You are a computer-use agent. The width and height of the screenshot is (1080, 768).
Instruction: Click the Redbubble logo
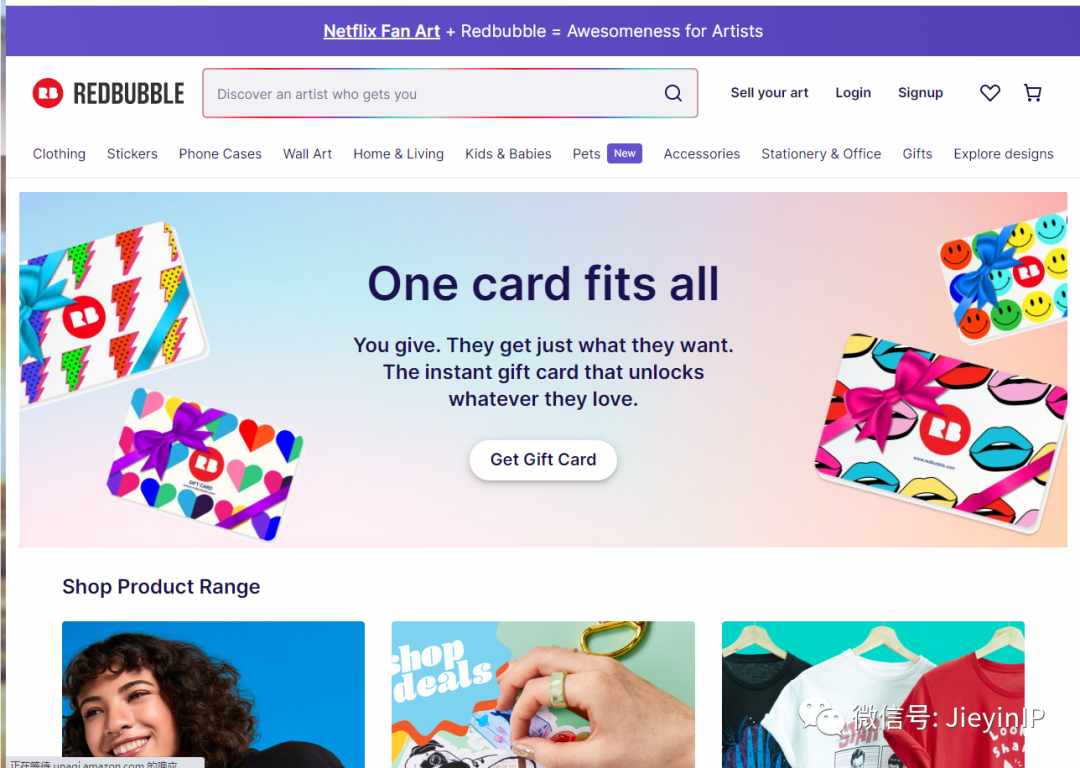click(x=108, y=93)
